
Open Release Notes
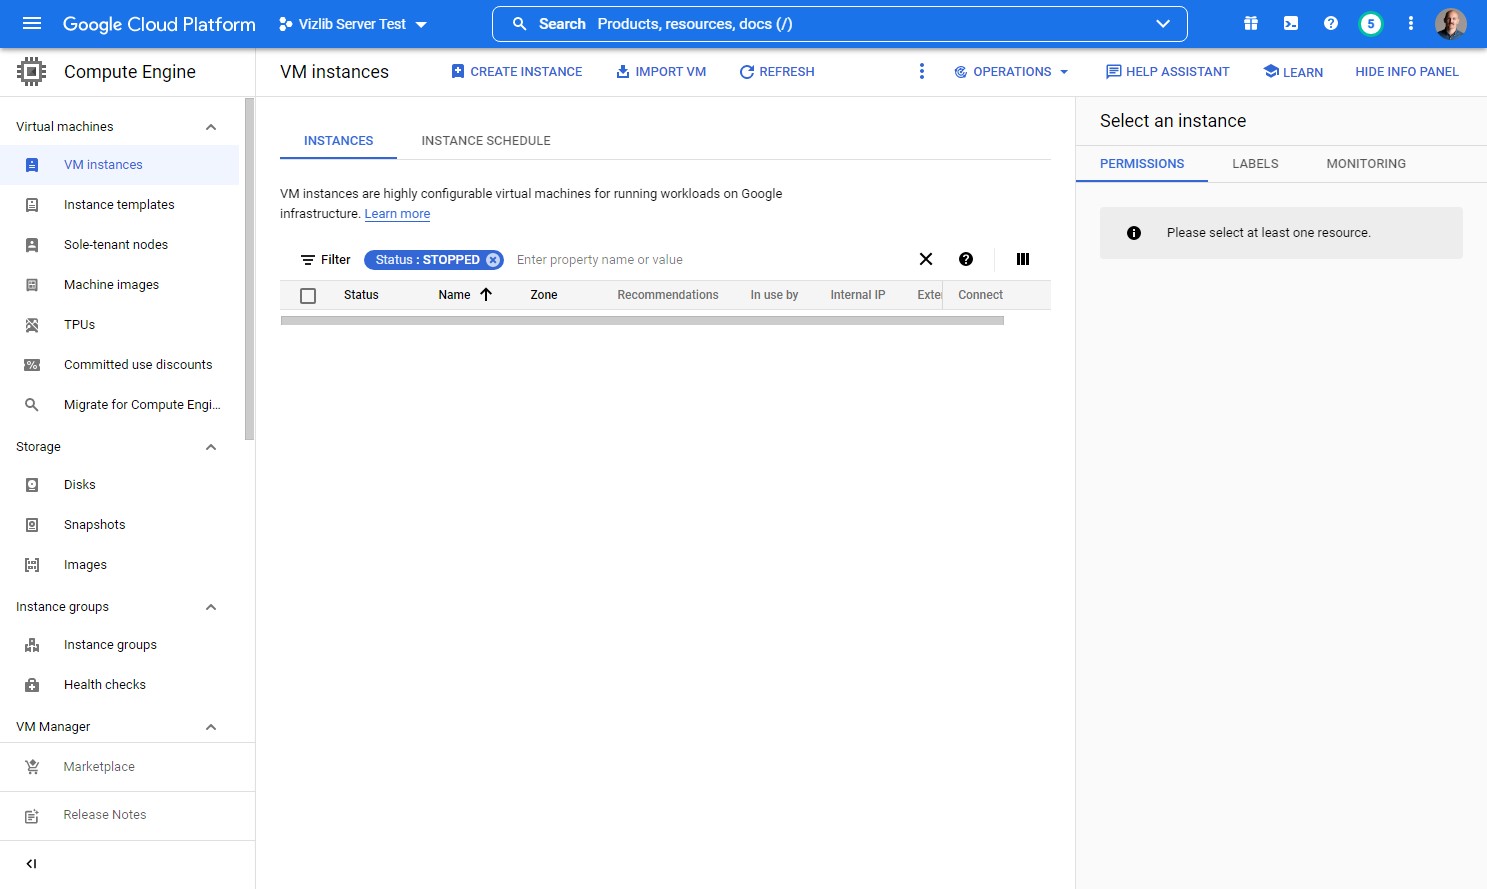point(127,815)
